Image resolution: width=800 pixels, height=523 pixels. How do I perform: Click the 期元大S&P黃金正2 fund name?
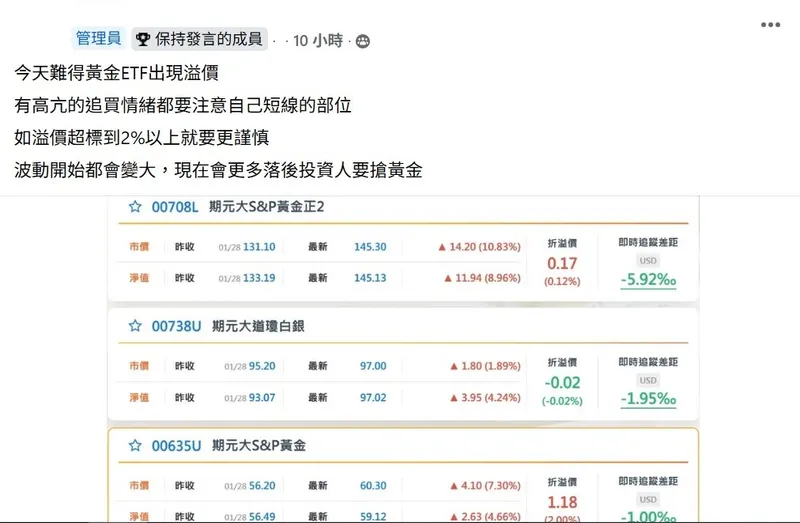(266, 207)
